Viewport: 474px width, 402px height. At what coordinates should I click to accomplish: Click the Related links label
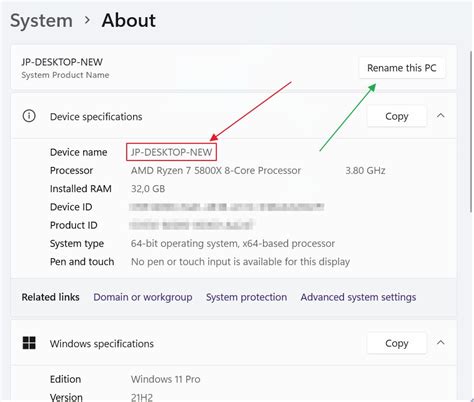[x=50, y=297]
